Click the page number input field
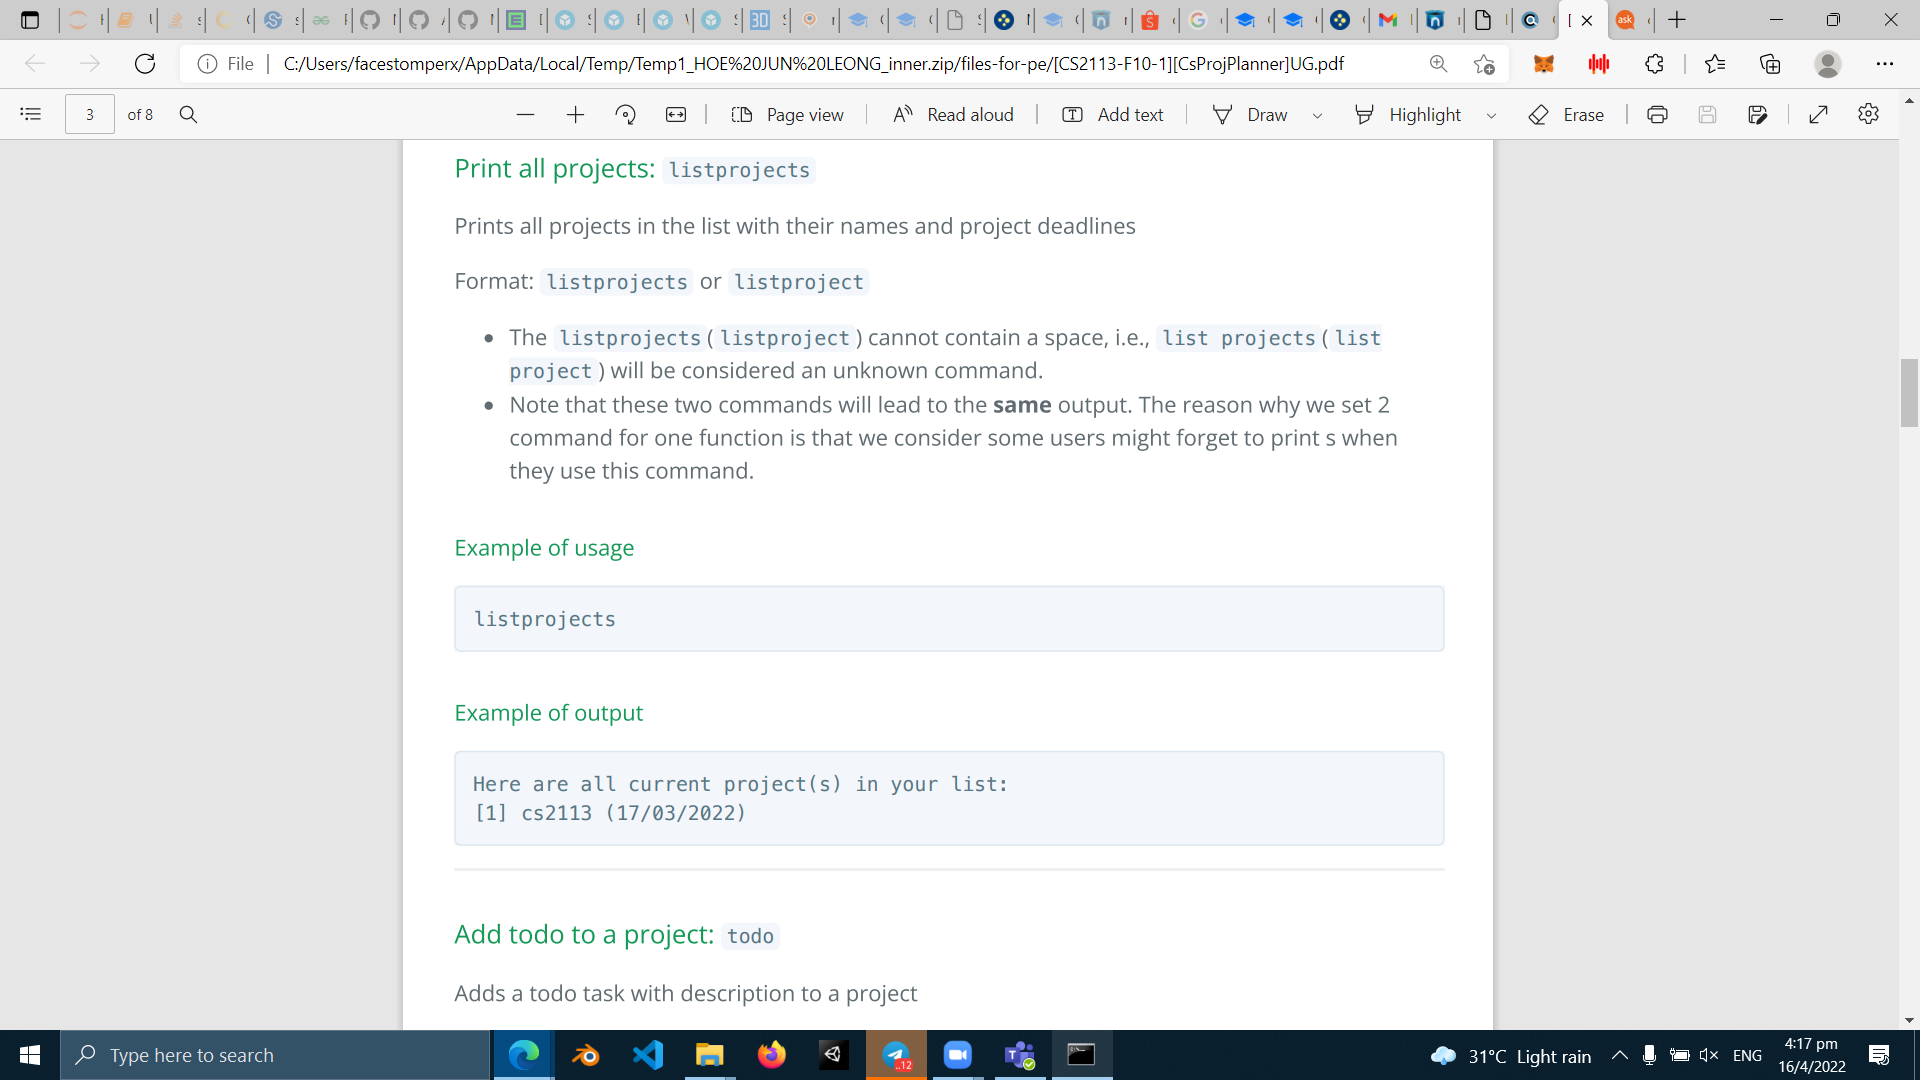This screenshot has height=1080, width=1920. point(89,114)
